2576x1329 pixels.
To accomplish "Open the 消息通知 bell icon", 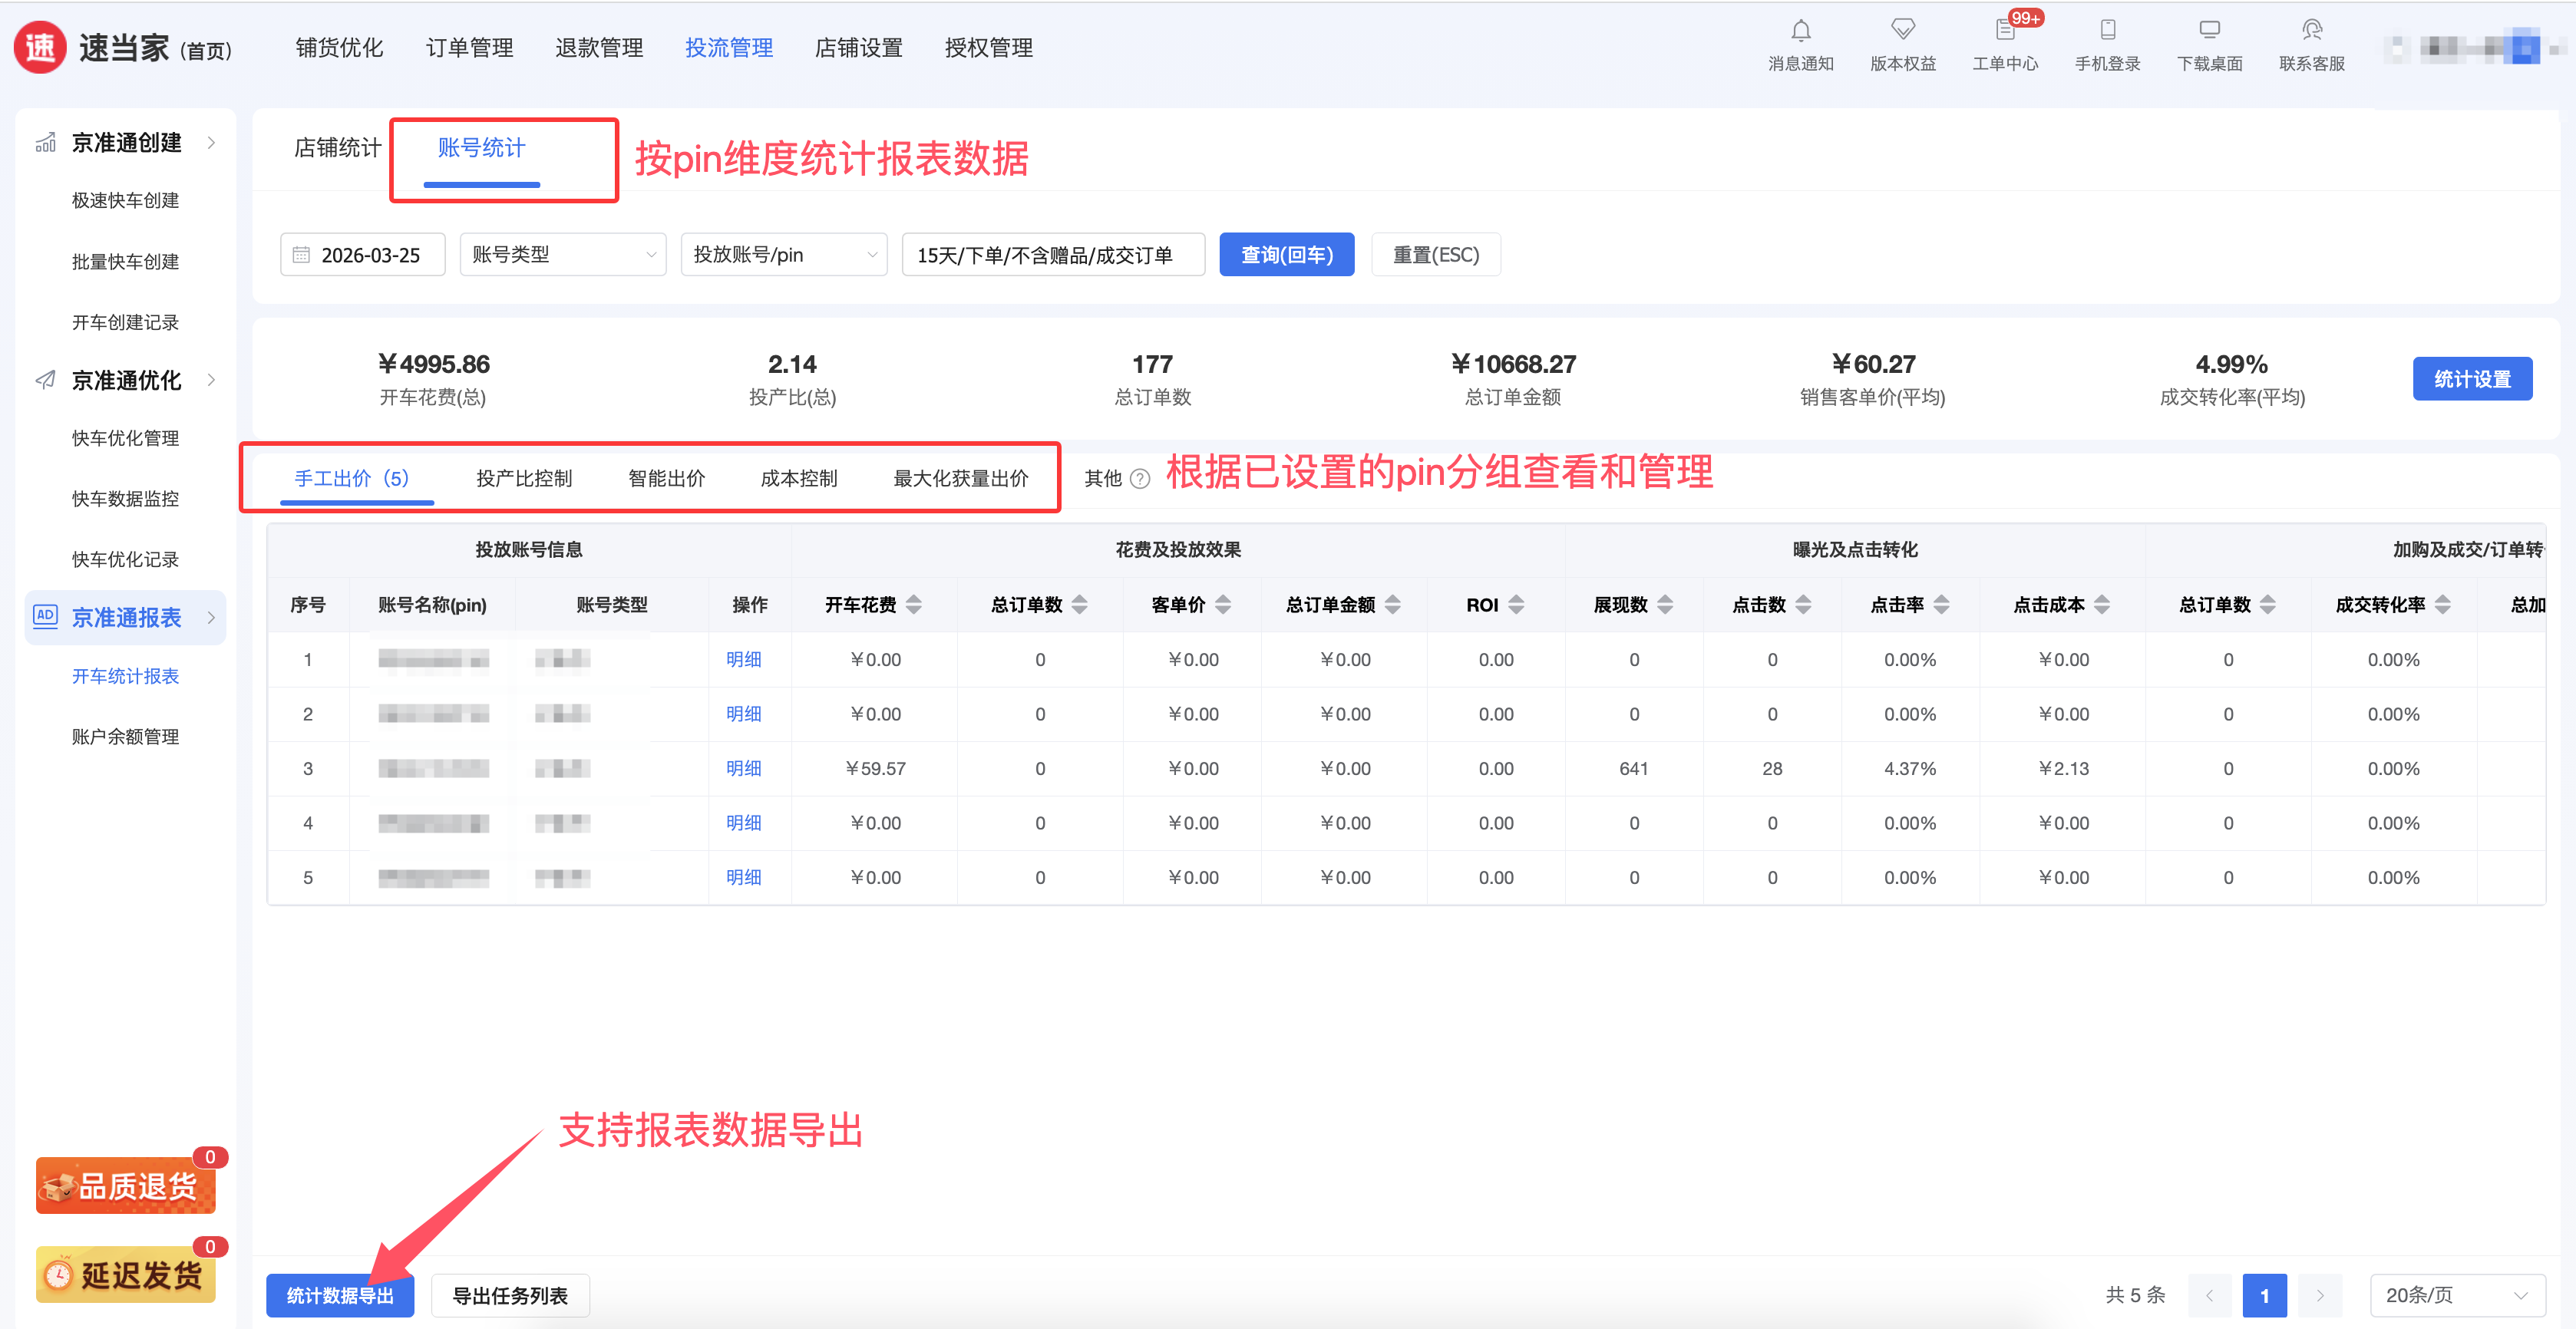I will [x=1800, y=31].
